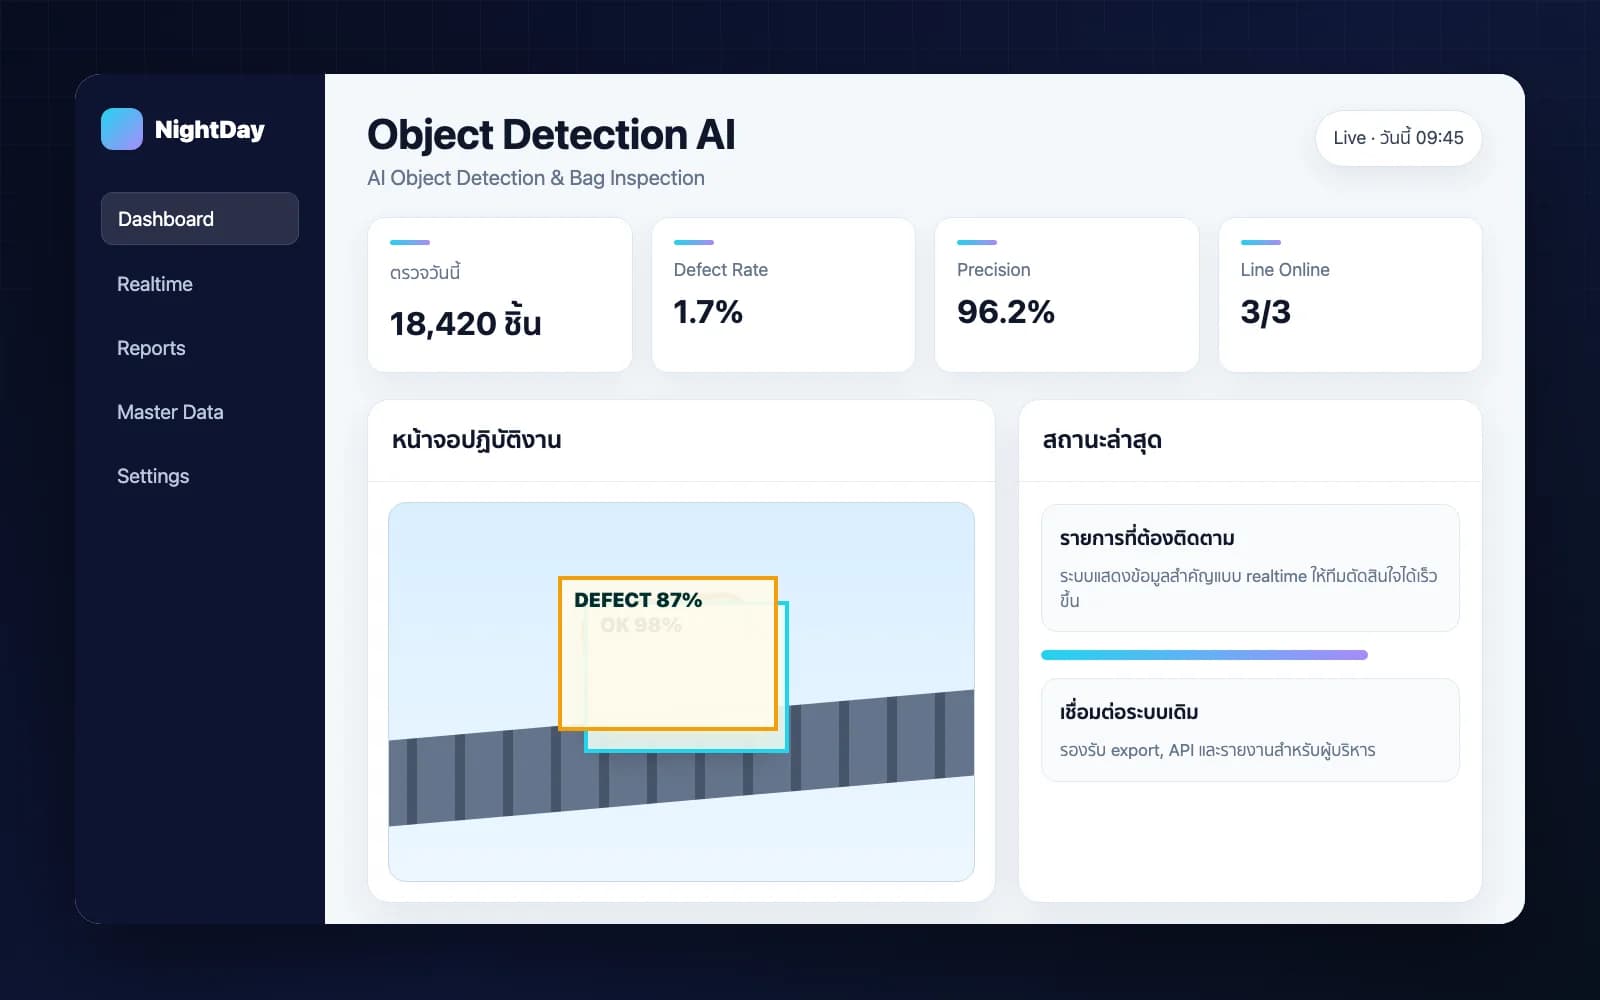Click the OK 98% detection label
Viewport: 1600px width, 1000px height.
pos(641,625)
